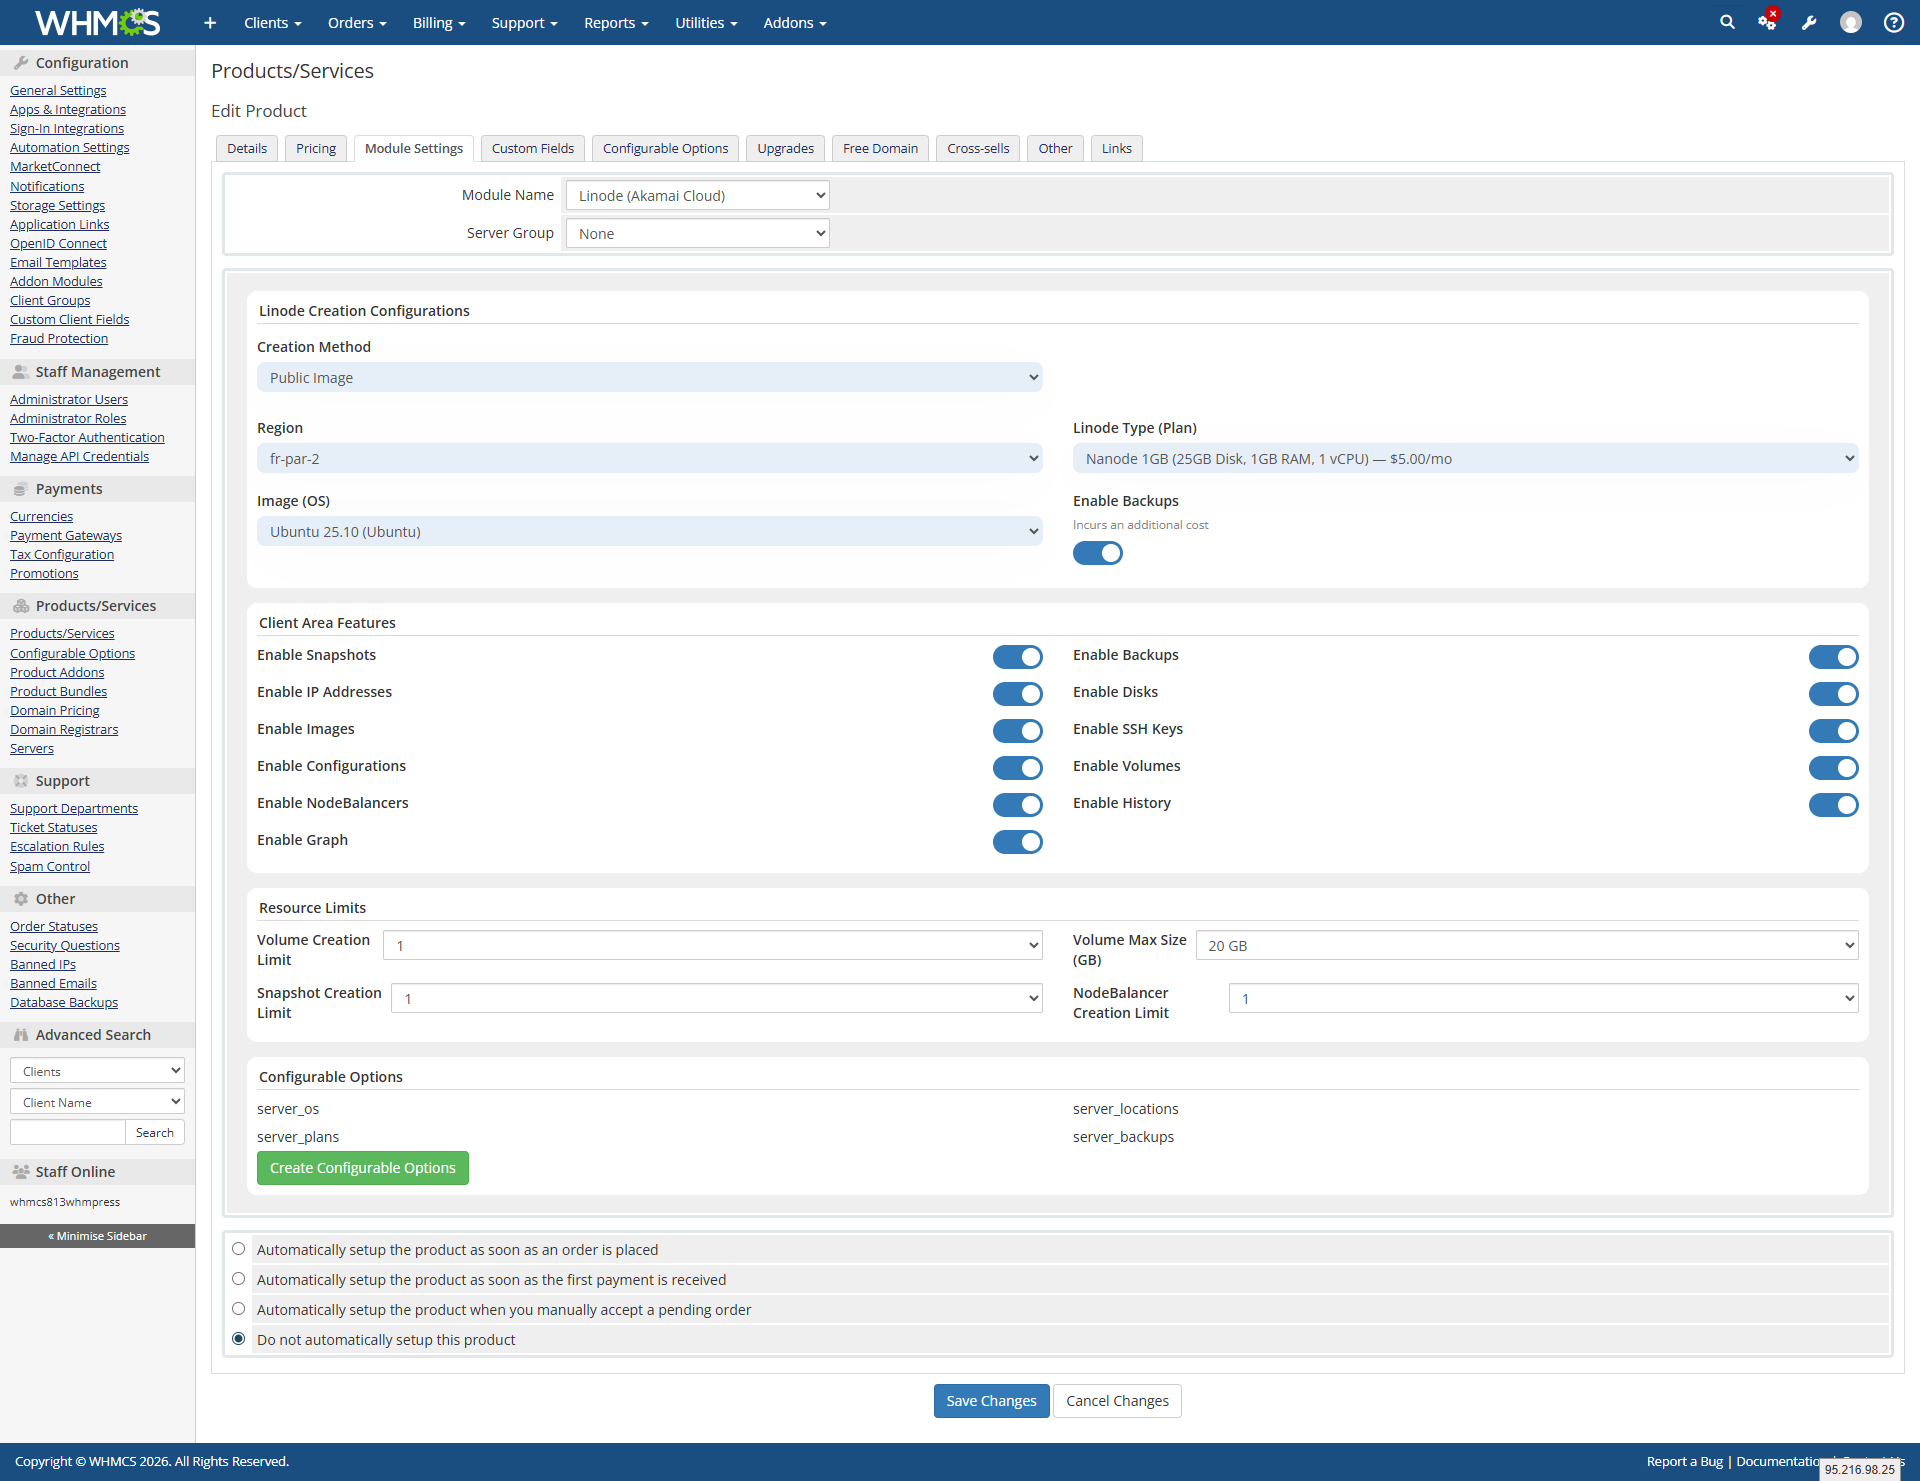Open the Module Name dropdown
This screenshot has height=1481, width=1920.
point(697,195)
